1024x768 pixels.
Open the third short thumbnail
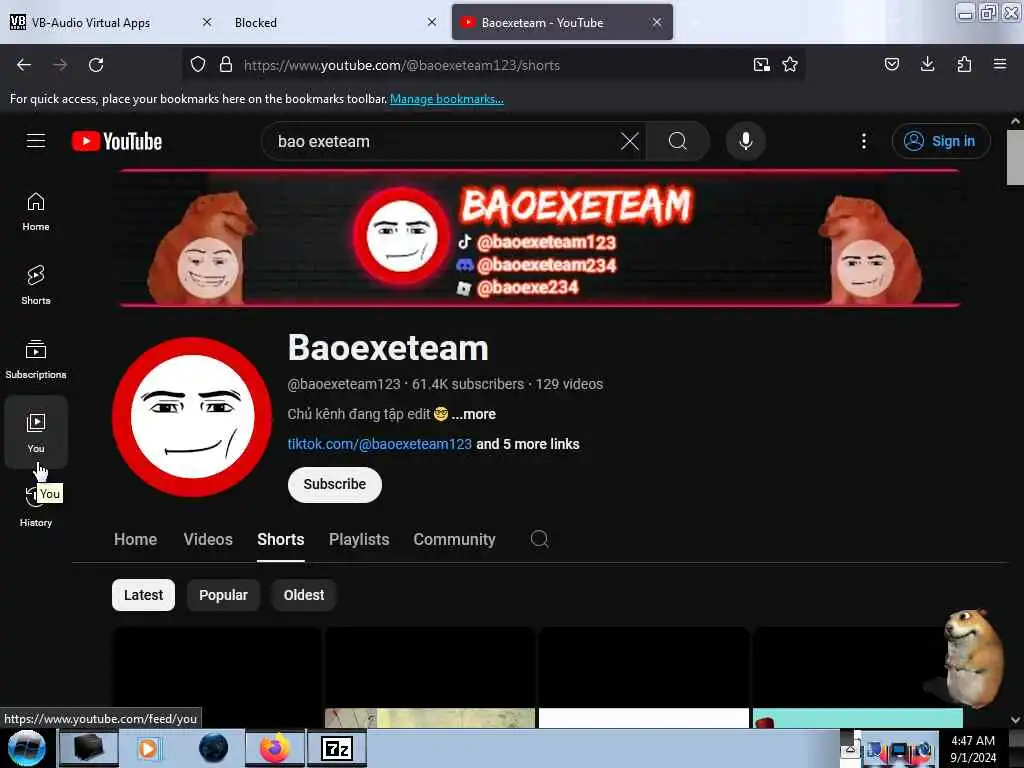[644, 677]
